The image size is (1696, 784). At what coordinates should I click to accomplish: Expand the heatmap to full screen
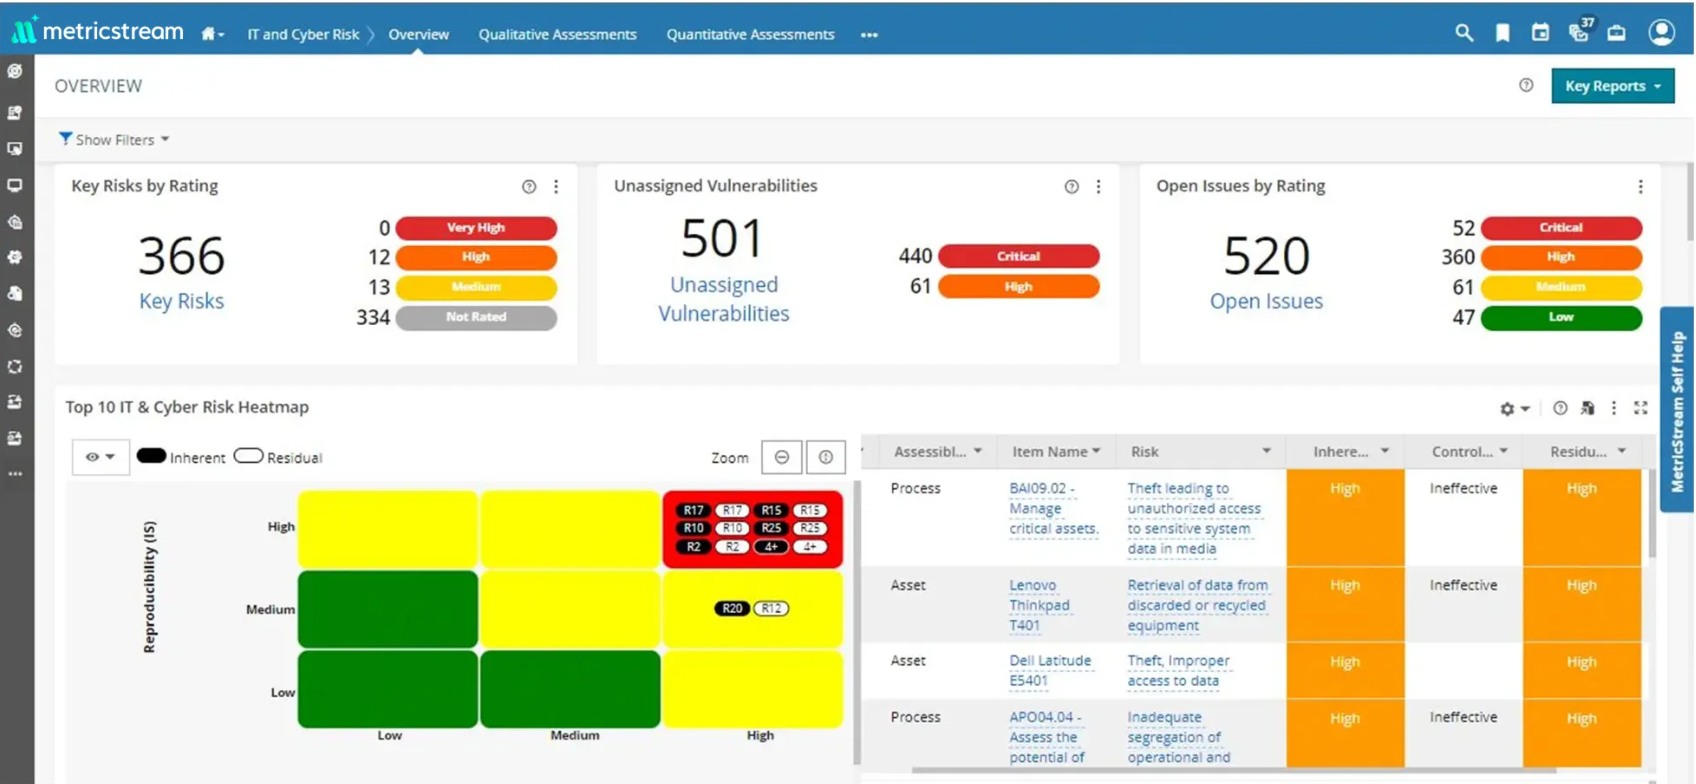click(x=1641, y=408)
